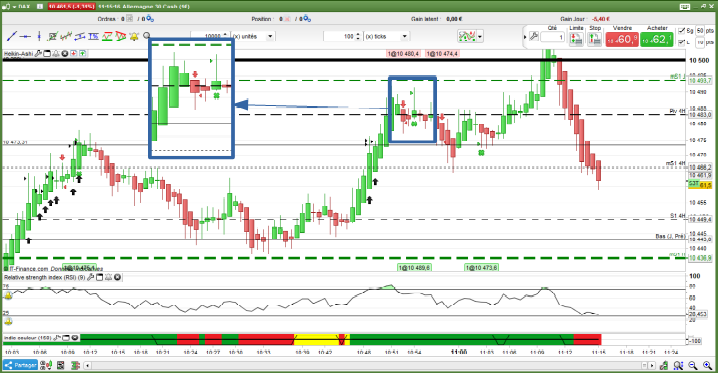The width and height of the screenshot is (718, 373).
Task: Open the price chart style tool
Action: tap(66, 36)
